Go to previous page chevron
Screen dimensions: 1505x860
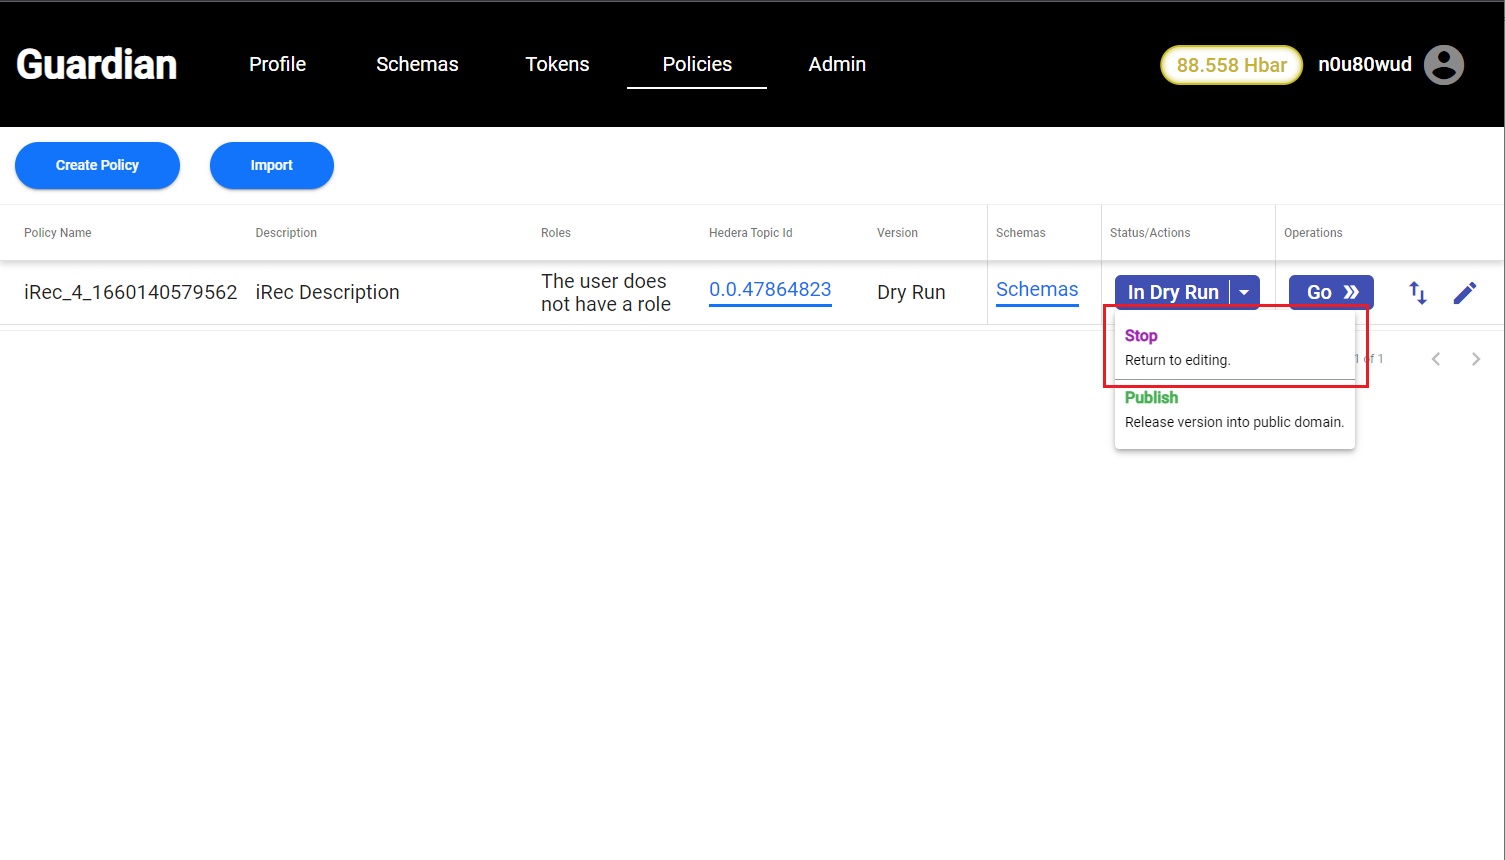(1436, 359)
